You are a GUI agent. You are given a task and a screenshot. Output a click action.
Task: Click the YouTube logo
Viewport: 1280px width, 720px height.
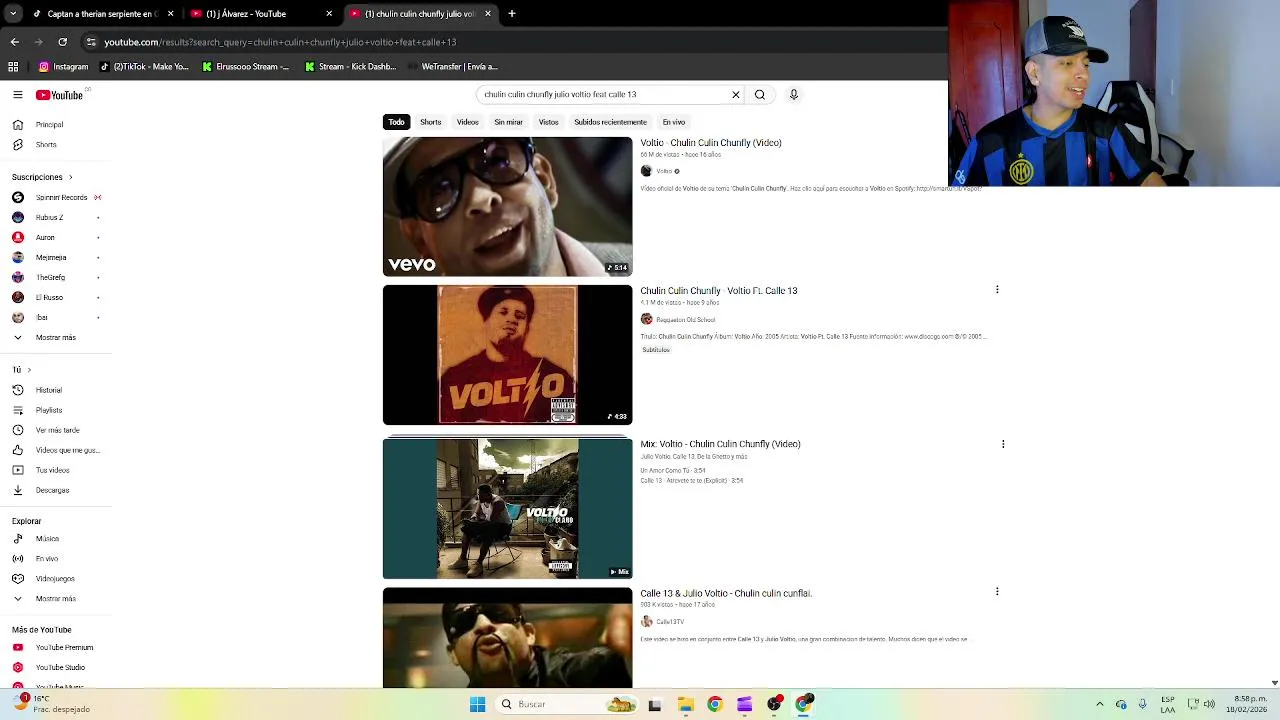click(x=59, y=95)
